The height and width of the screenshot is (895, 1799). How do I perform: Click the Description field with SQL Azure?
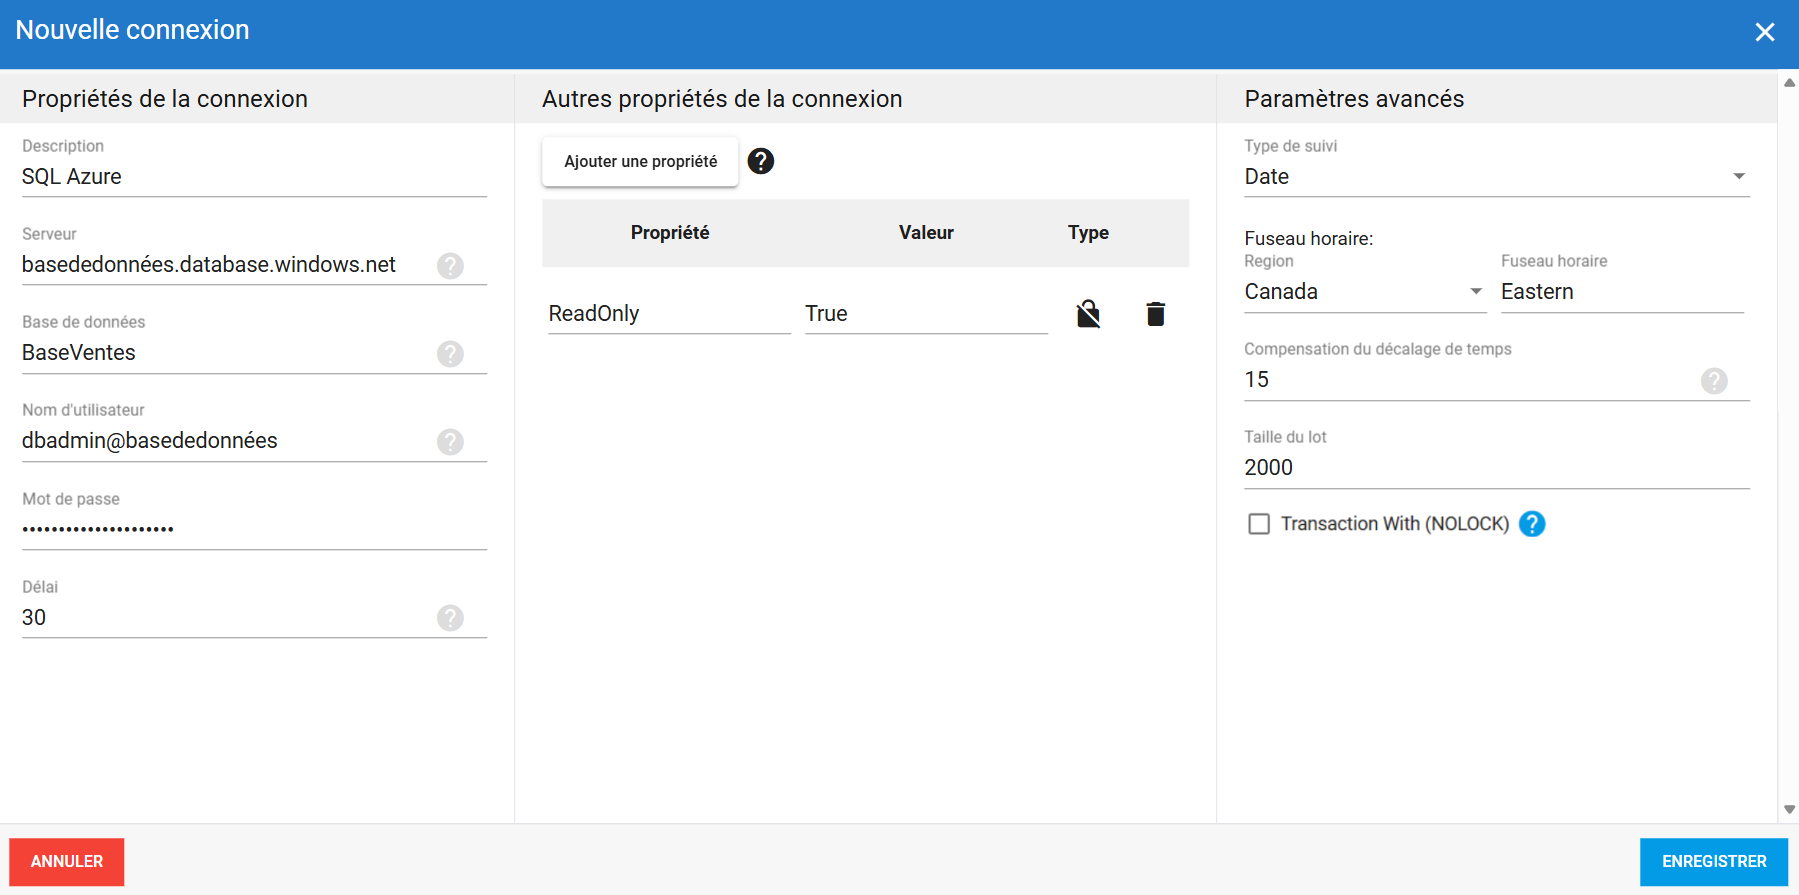coord(254,177)
